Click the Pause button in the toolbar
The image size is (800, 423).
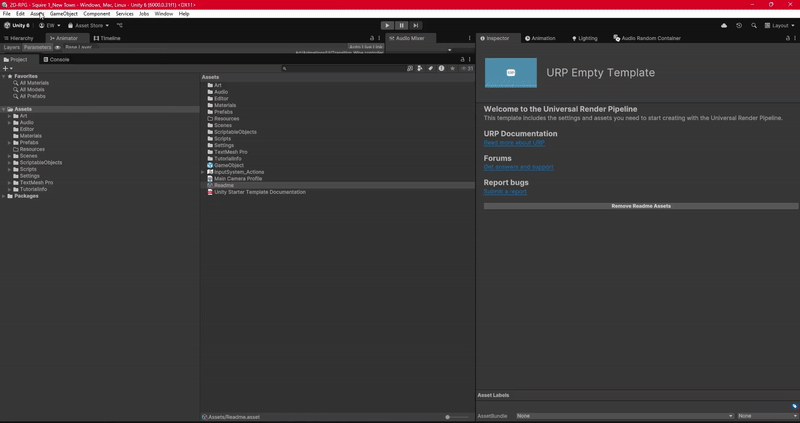click(x=402, y=26)
